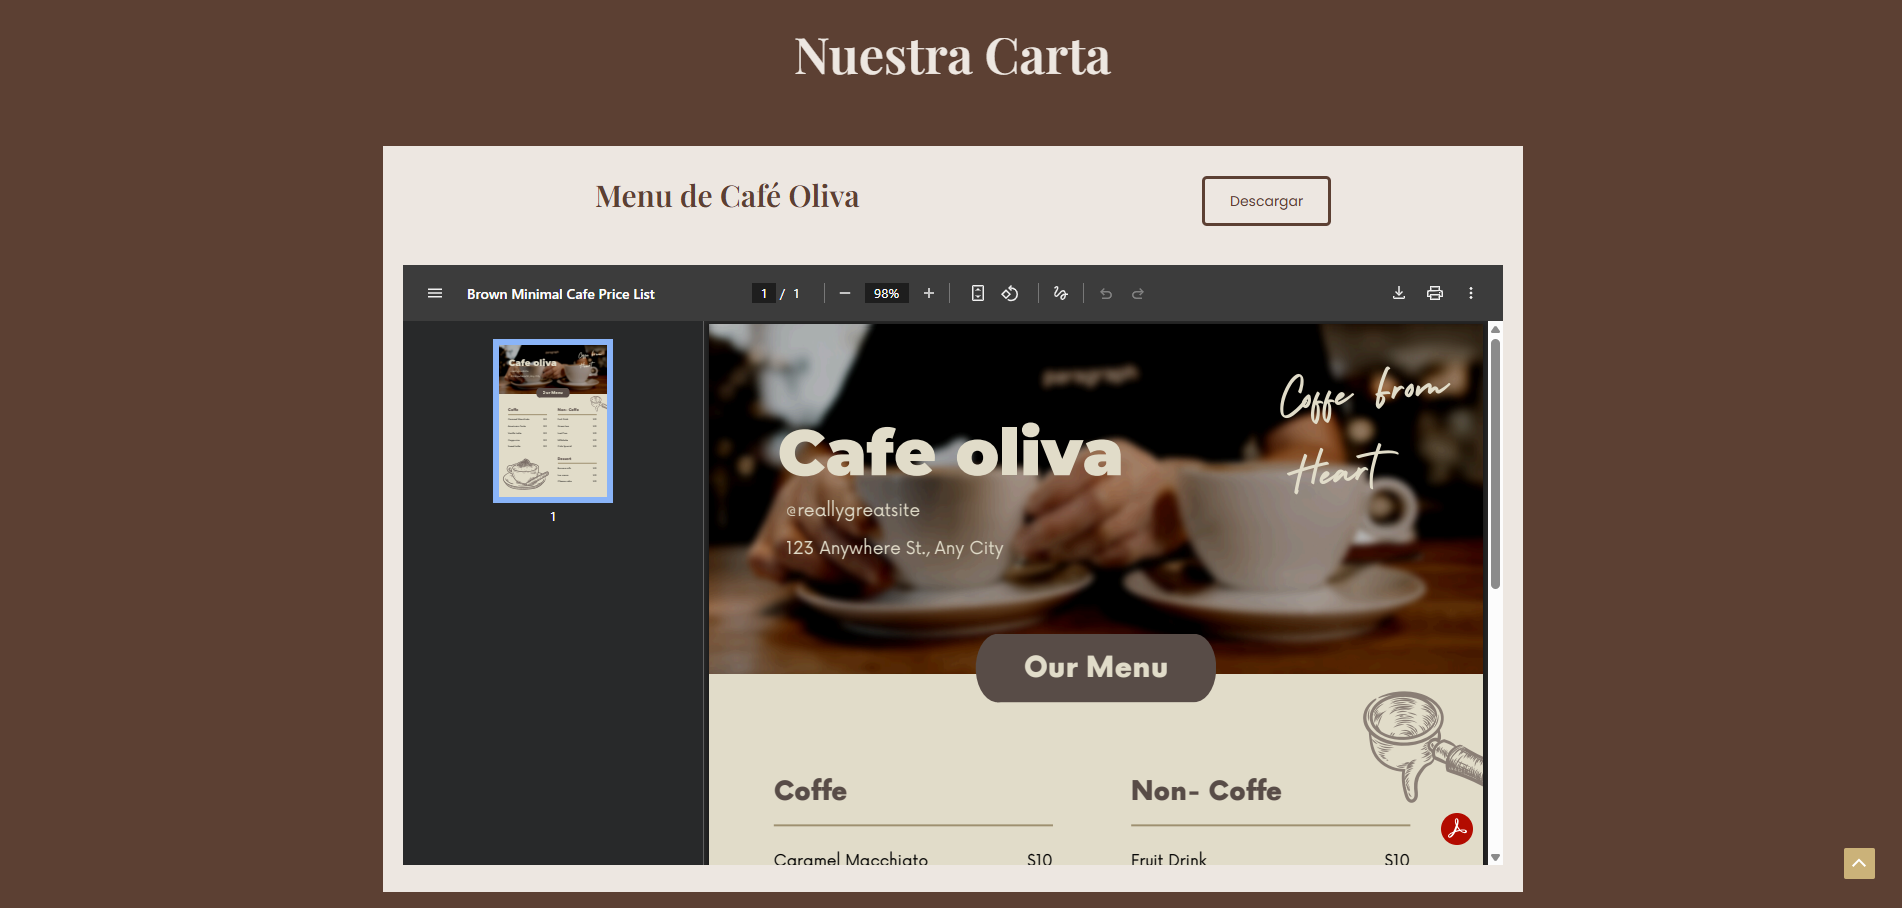The height and width of the screenshot is (908, 1902).
Task: Toggle the PDF sidebar menu icon
Action: [435, 293]
